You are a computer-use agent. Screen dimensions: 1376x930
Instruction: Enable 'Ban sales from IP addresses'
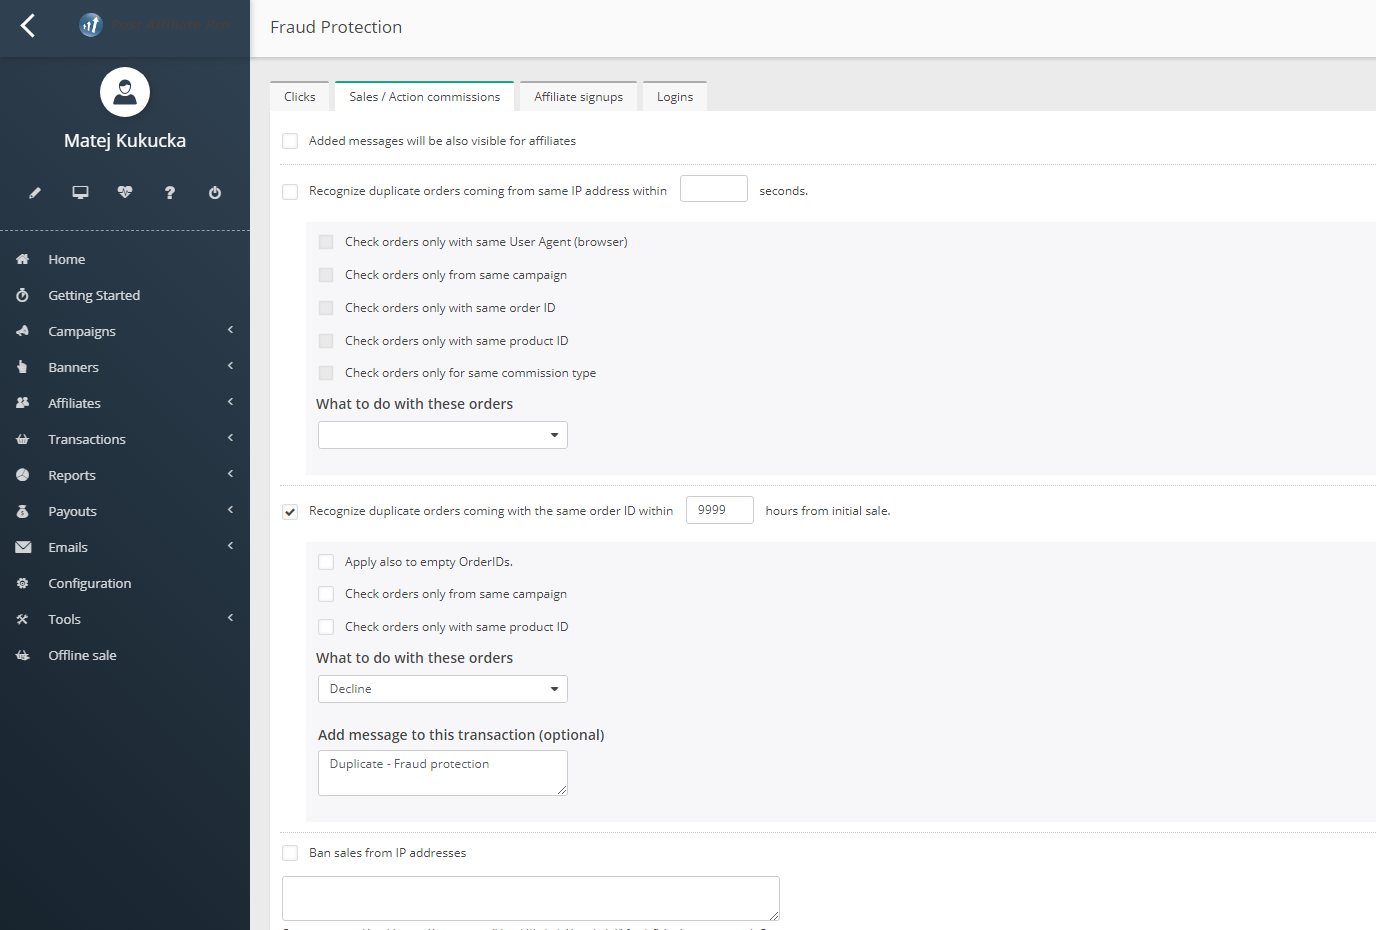pyautogui.click(x=290, y=852)
